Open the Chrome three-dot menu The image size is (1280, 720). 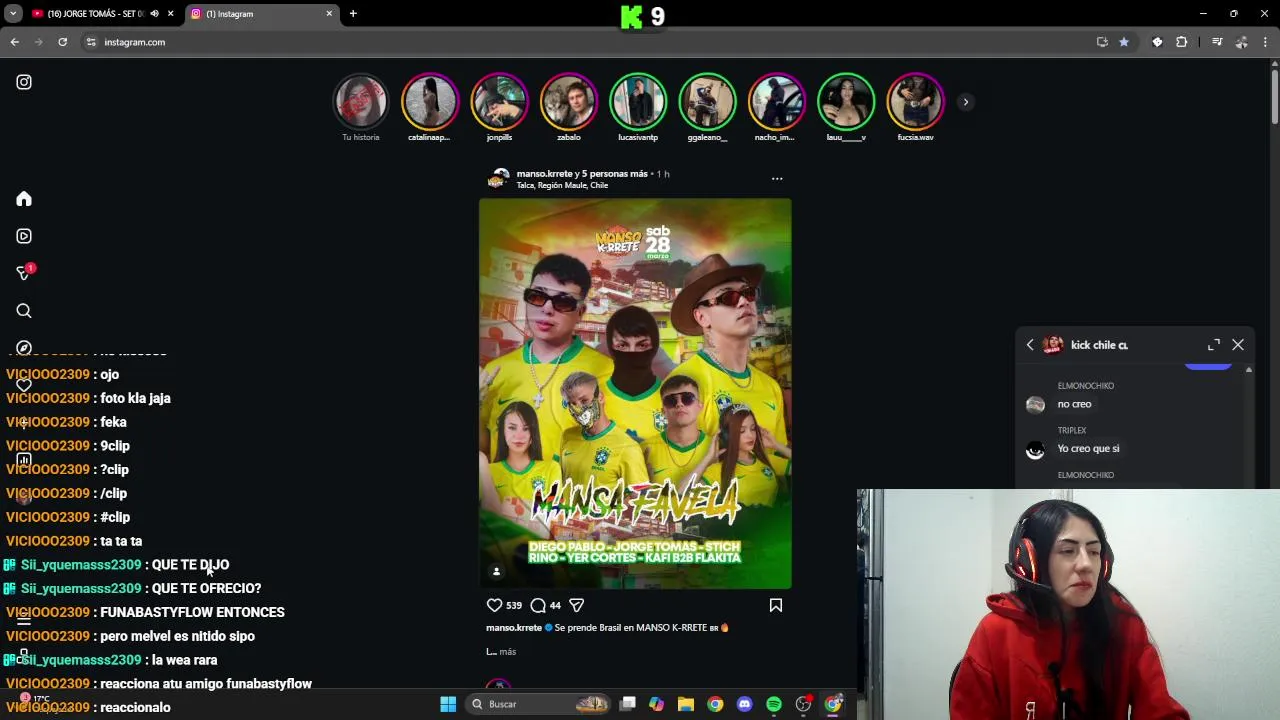1266,42
